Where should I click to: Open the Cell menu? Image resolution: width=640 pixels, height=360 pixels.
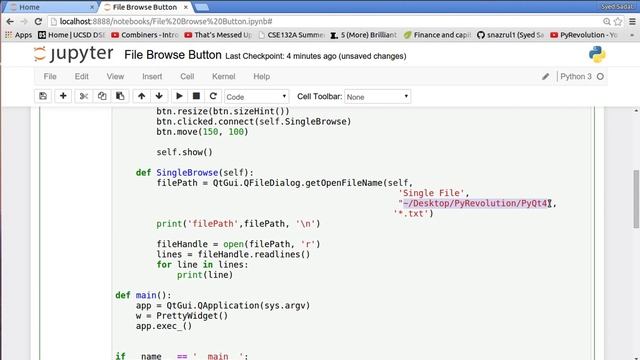187,76
